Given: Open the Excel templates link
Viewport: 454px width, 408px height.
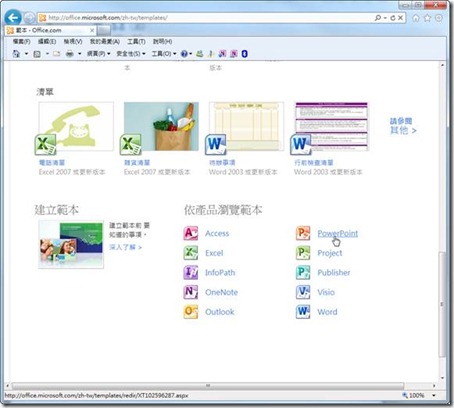Looking at the screenshot, I should coord(214,253).
